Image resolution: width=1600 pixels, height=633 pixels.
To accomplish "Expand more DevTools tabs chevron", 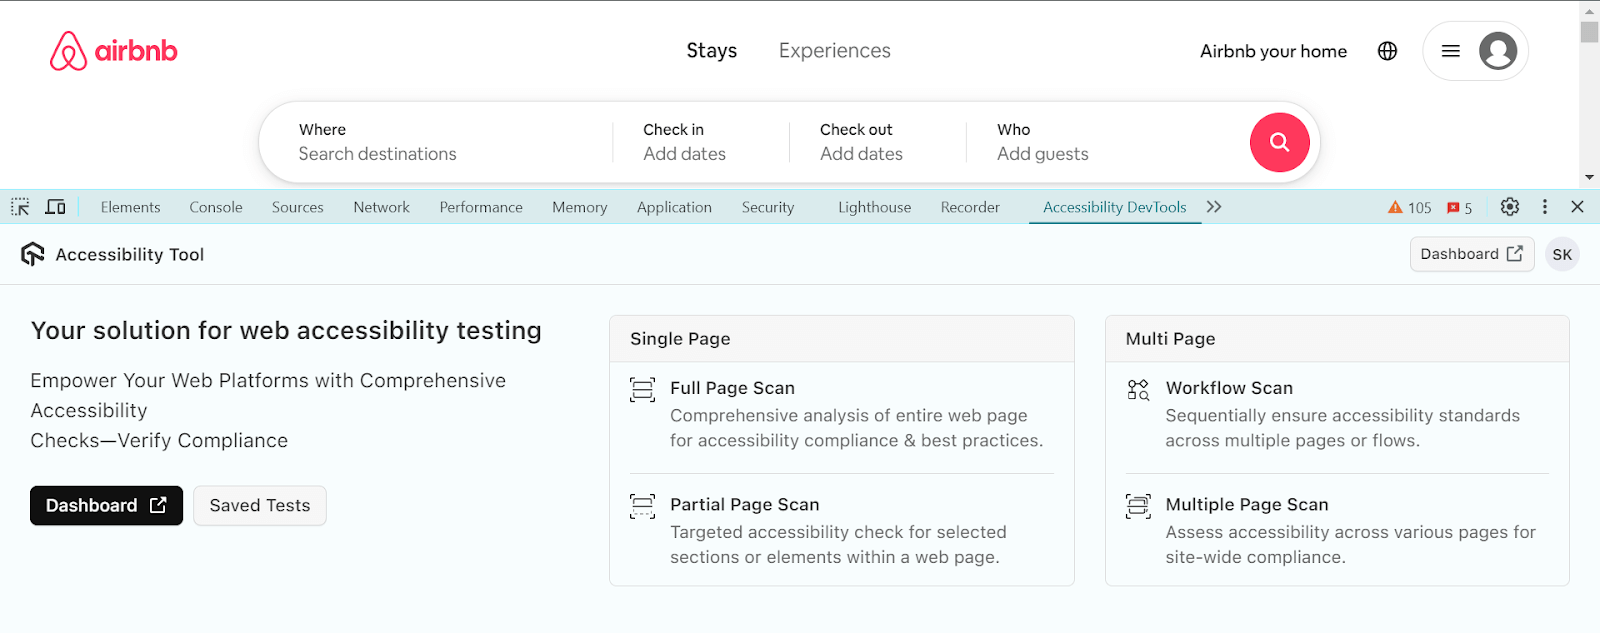I will tap(1214, 207).
